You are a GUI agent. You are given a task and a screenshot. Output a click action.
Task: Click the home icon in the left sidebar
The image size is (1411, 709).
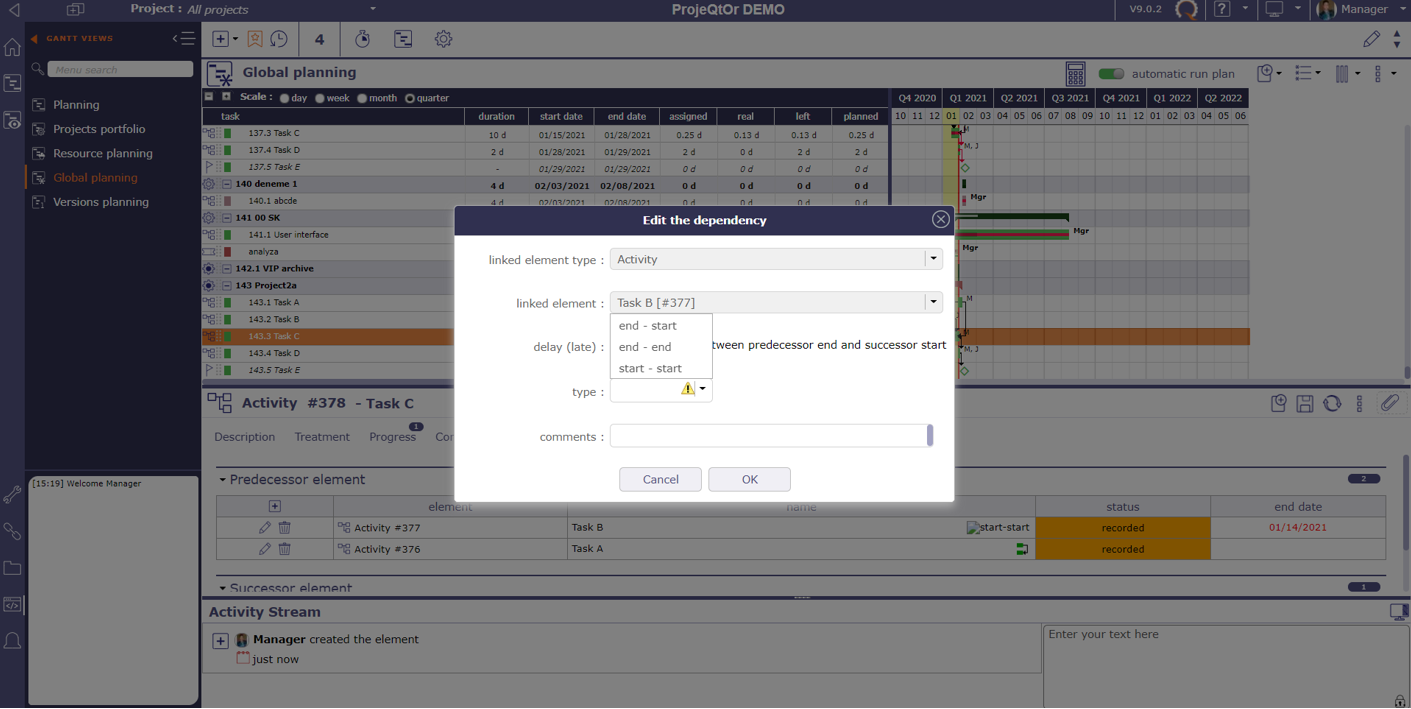(12, 48)
